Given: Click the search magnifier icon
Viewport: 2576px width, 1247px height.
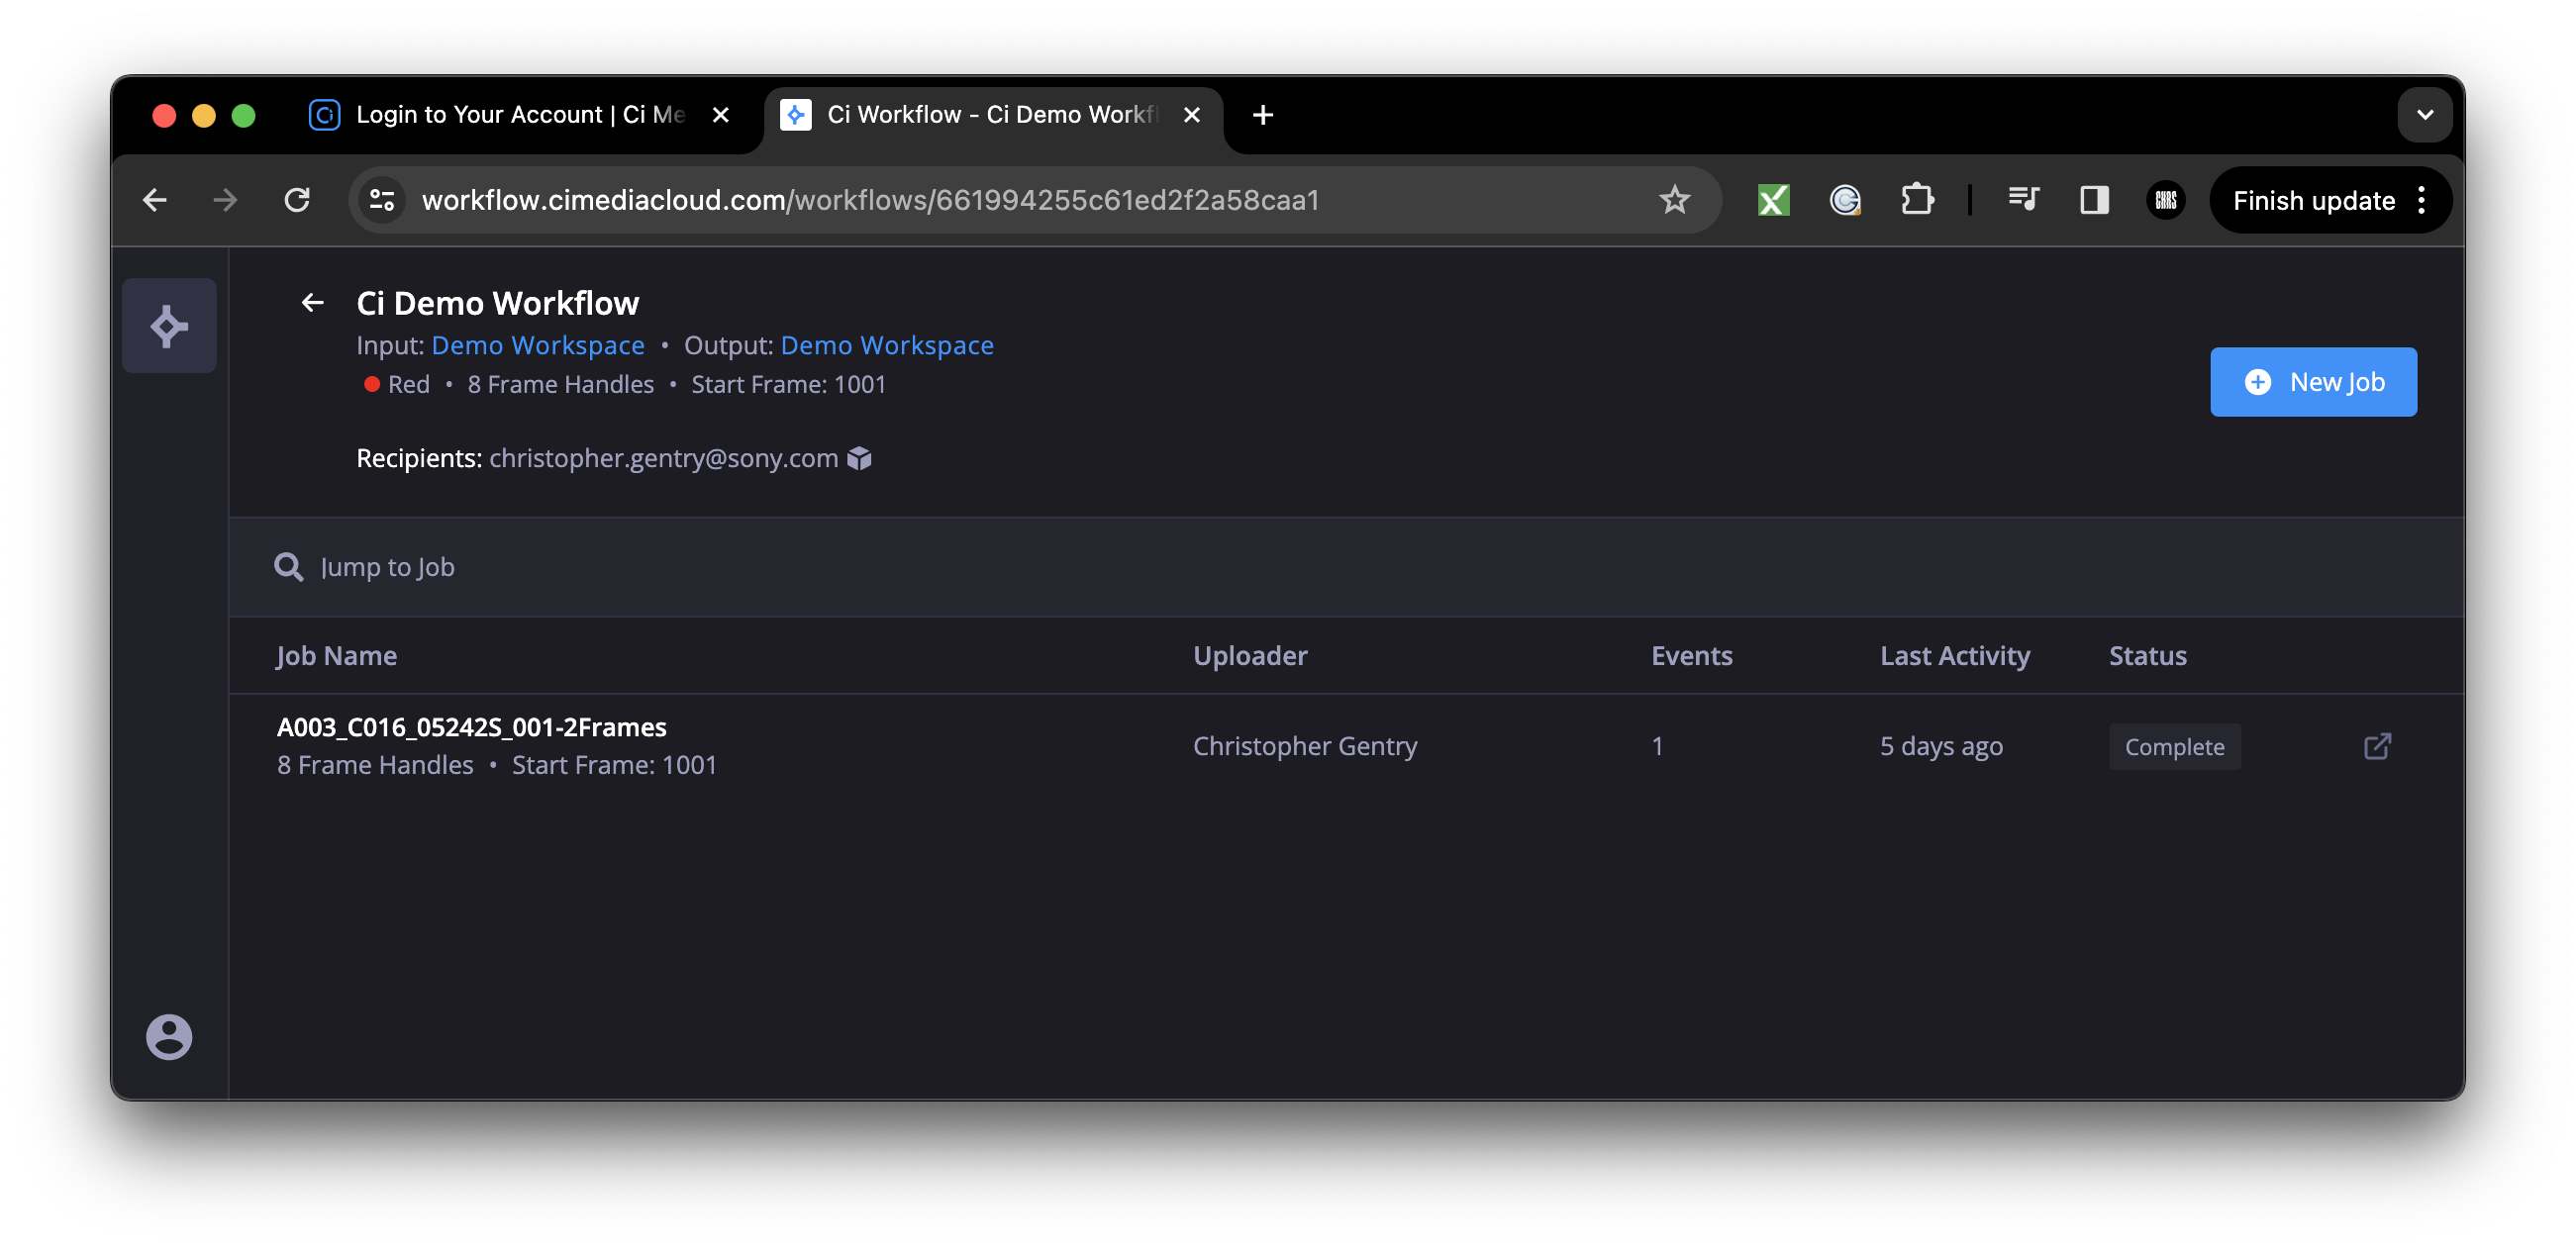Looking at the screenshot, I should pos(289,567).
